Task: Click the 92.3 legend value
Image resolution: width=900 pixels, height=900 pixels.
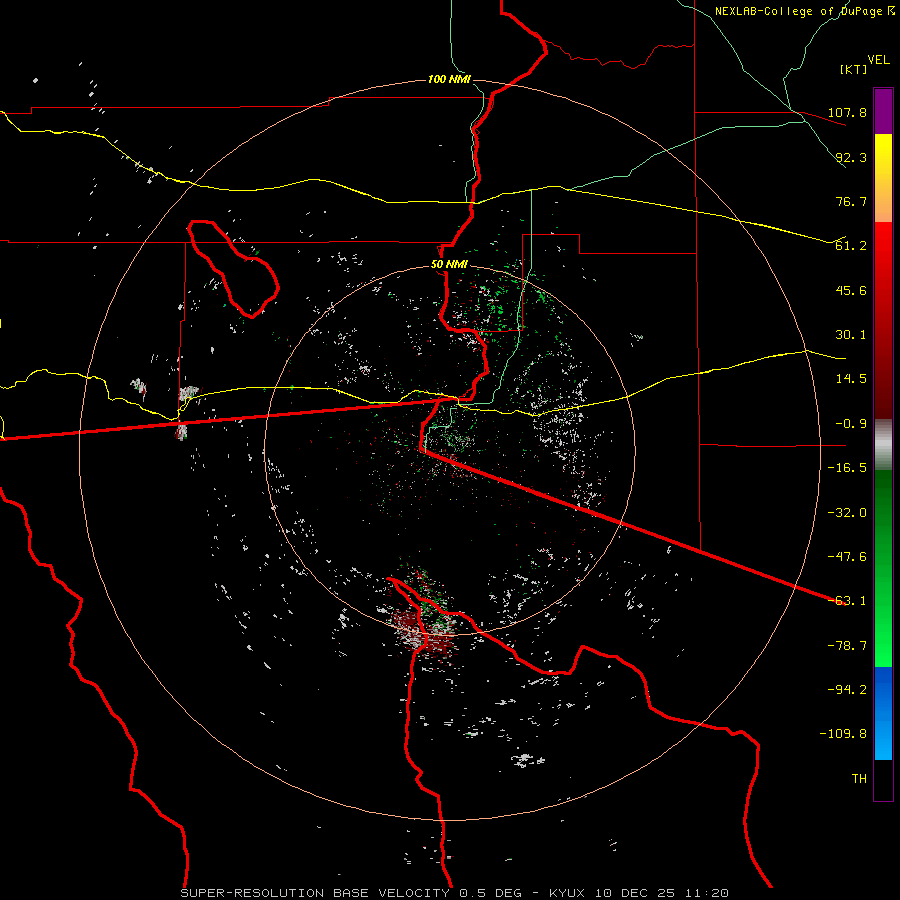Action: (851, 157)
